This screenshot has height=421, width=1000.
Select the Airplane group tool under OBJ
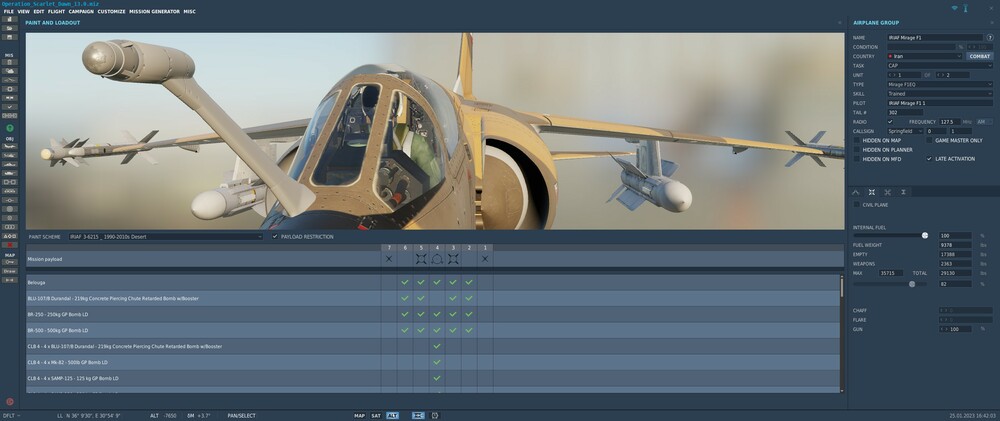coord(10,147)
